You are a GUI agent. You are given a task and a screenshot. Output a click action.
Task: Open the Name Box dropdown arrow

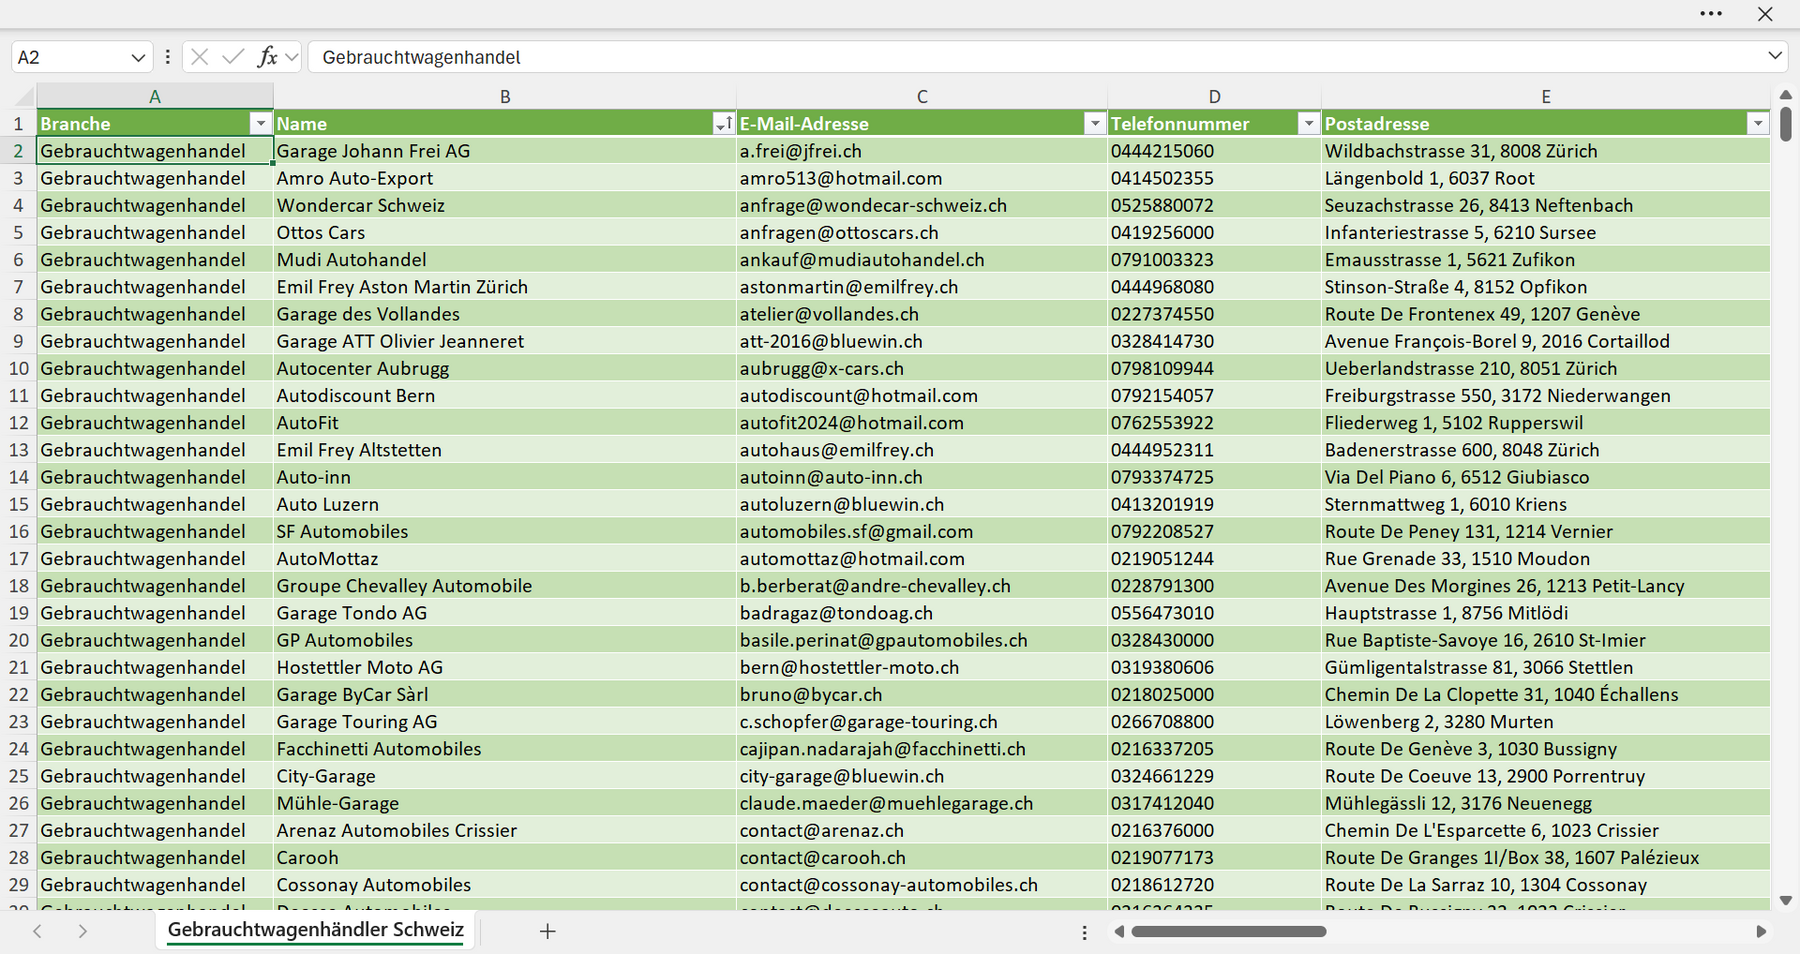(138, 58)
